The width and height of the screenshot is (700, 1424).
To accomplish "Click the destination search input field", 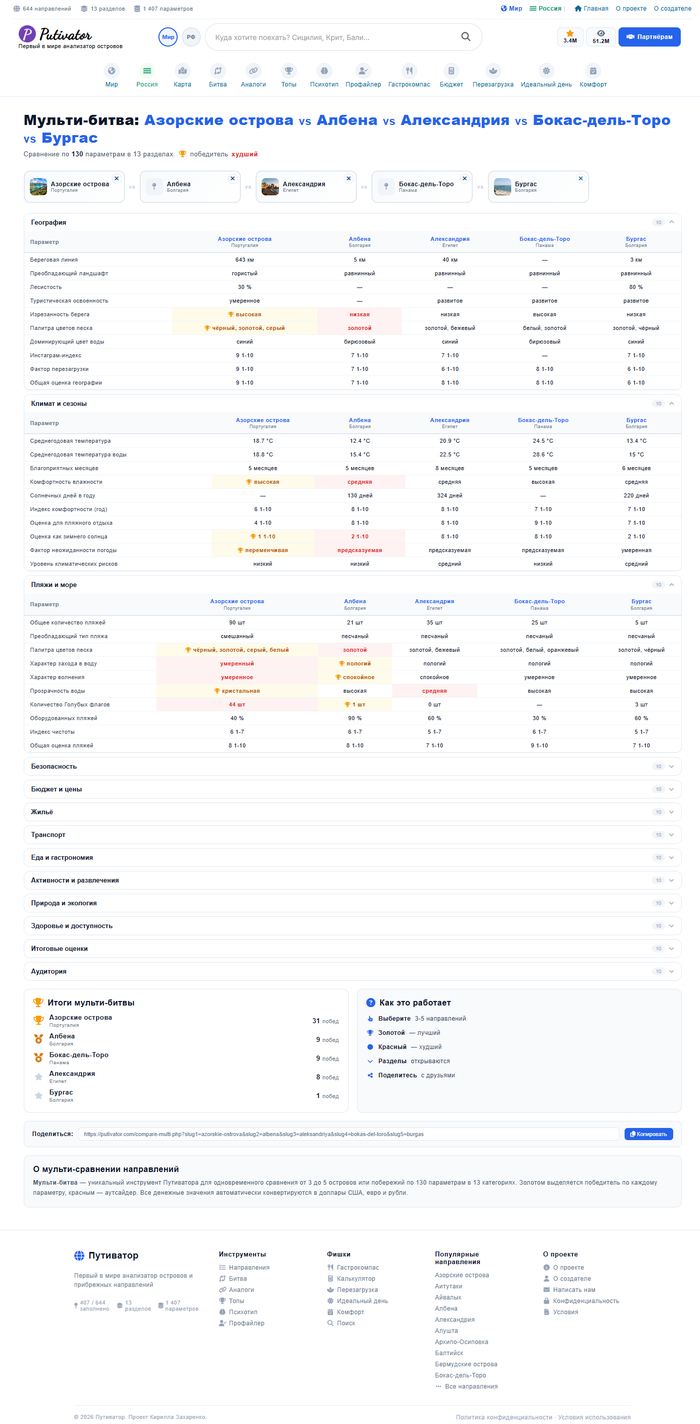I will [x=334, y=37].
